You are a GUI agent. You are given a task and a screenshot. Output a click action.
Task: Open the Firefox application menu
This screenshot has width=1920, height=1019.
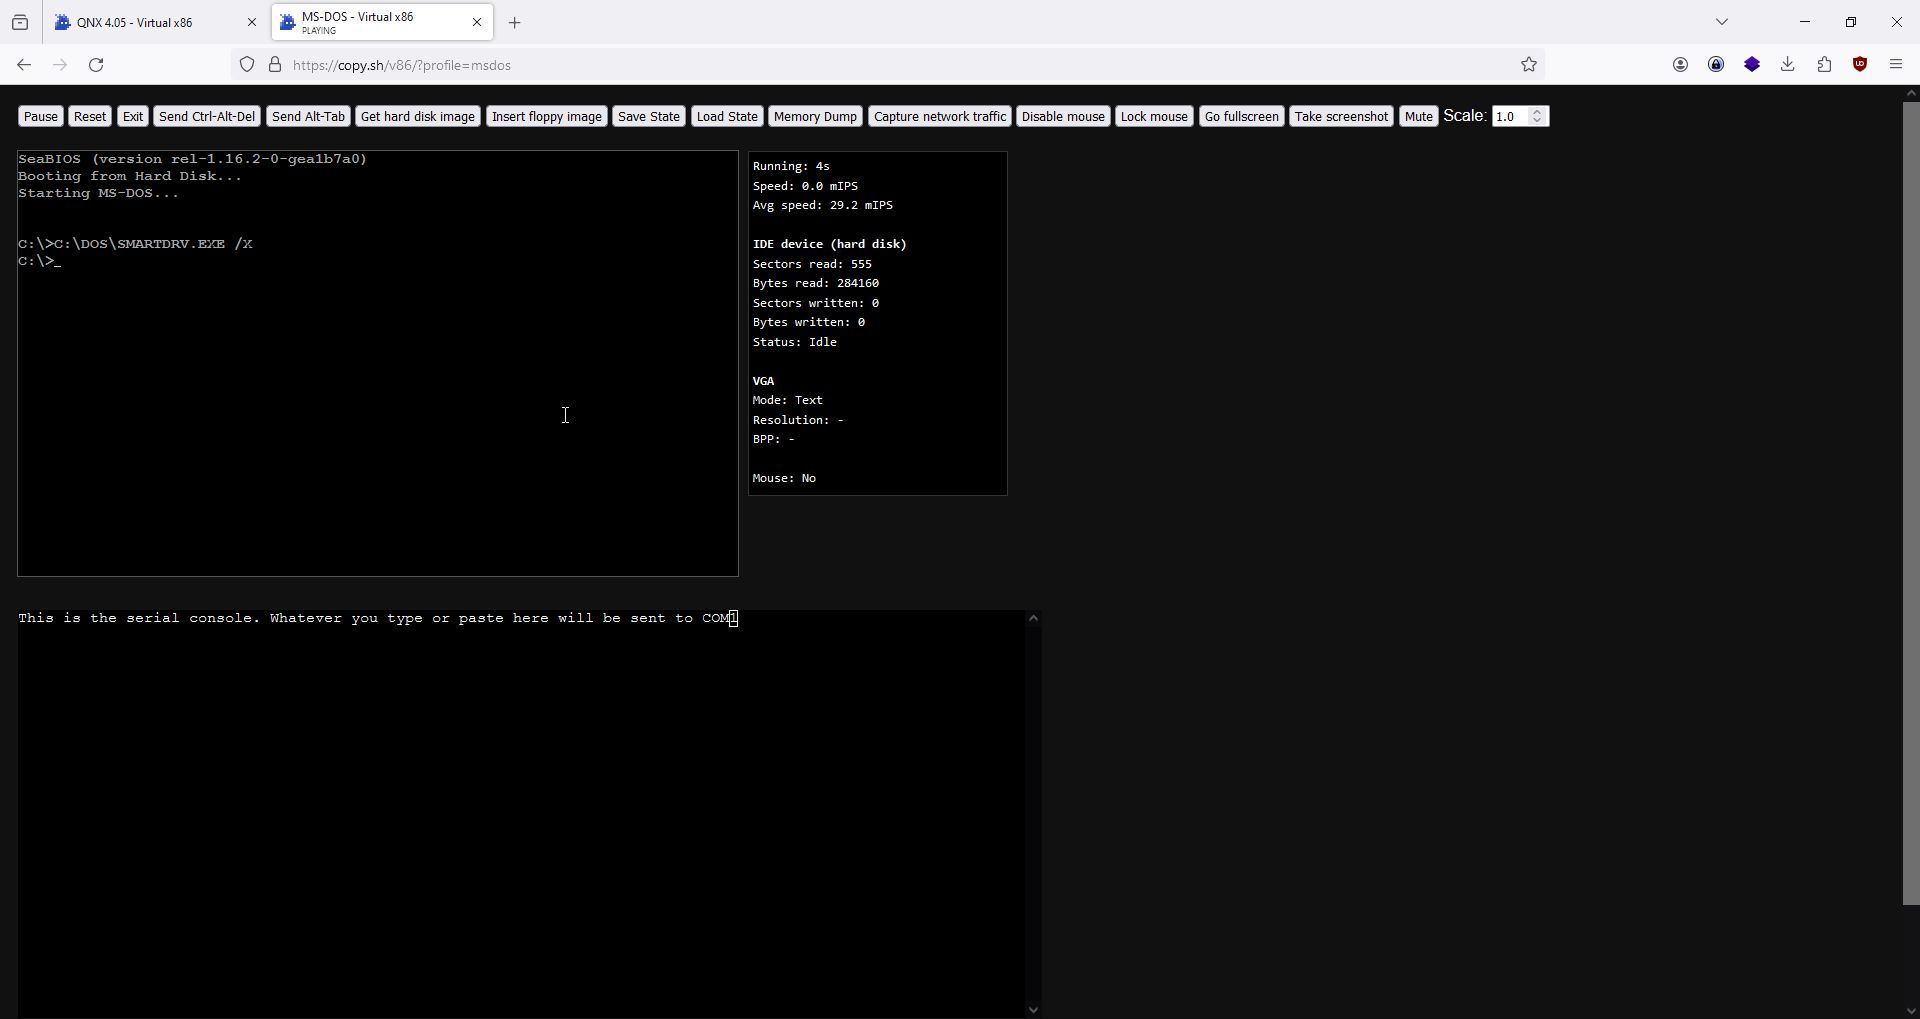1896,65
